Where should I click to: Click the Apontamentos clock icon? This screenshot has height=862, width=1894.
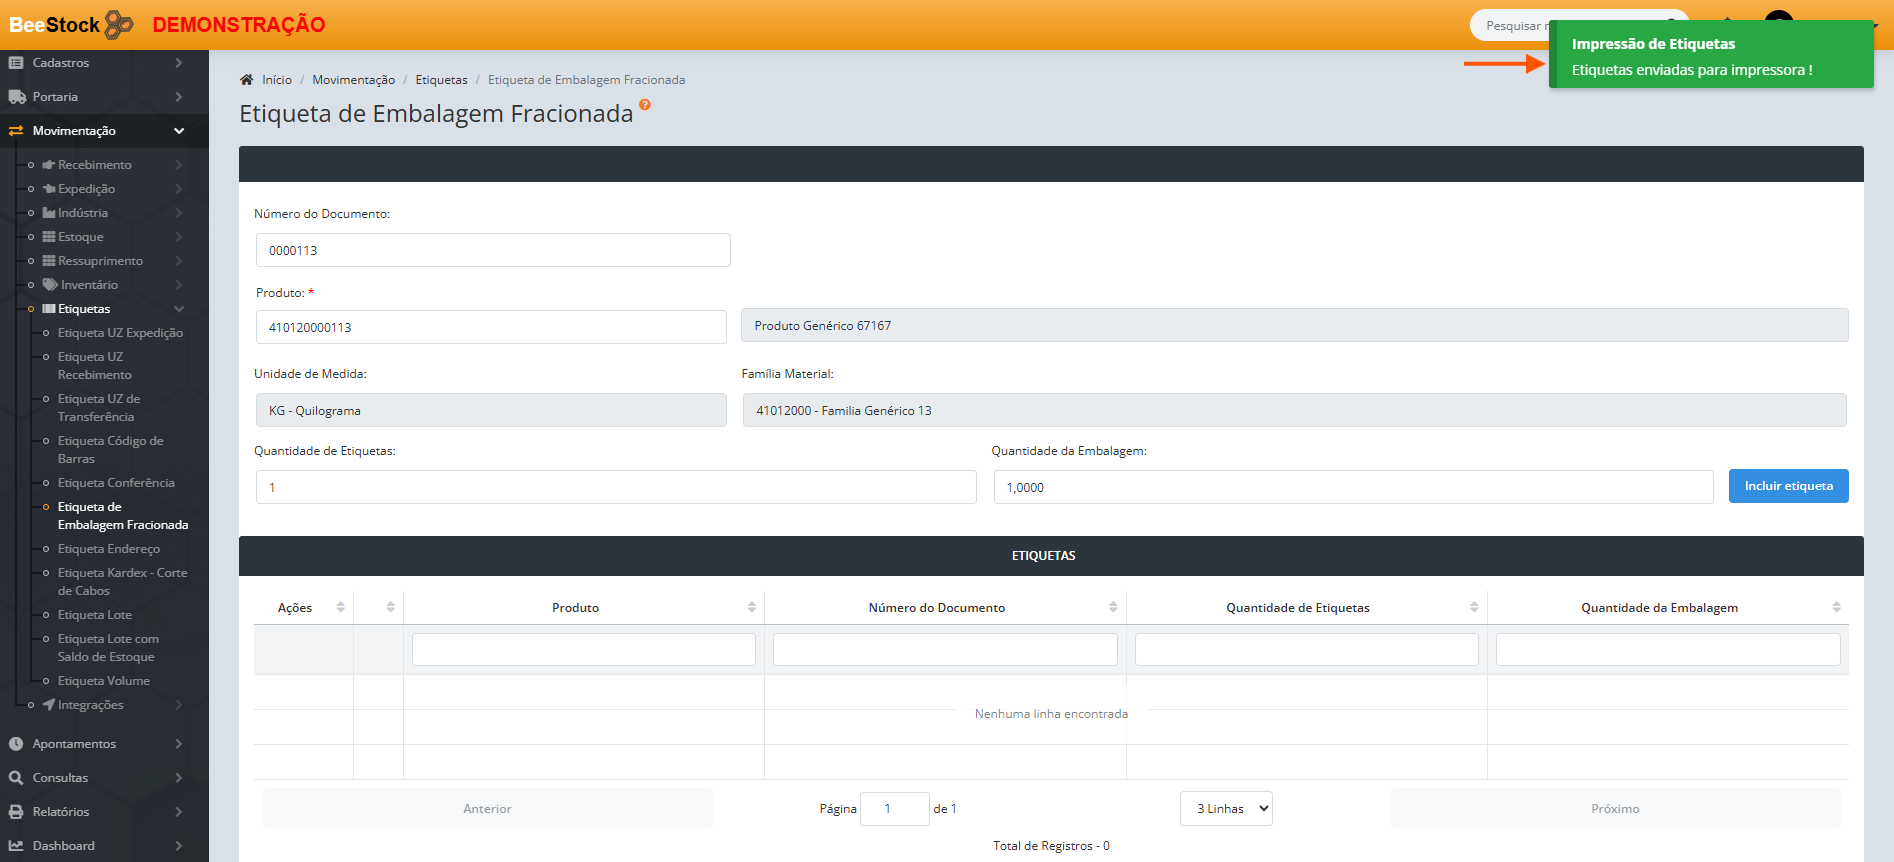[x=16, y=744]
